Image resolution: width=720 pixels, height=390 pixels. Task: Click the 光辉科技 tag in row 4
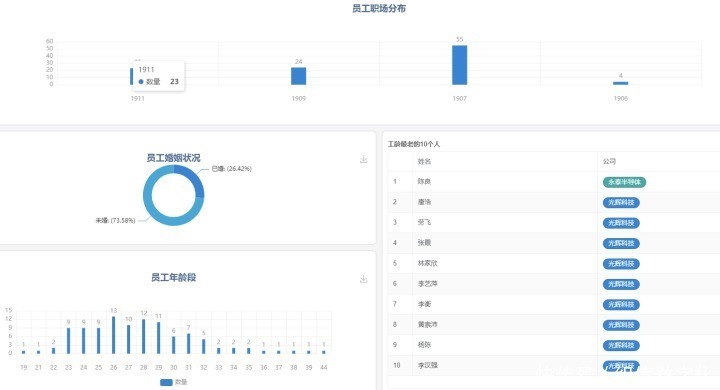click(621, 243)
